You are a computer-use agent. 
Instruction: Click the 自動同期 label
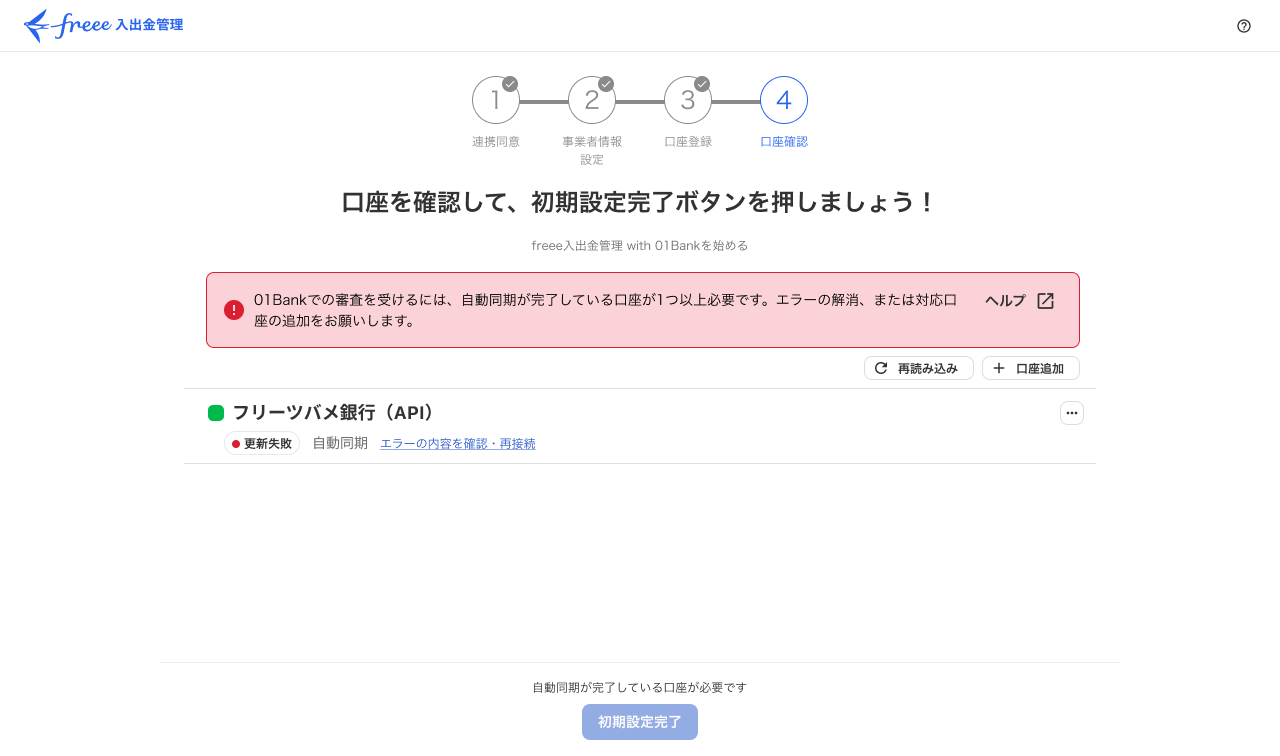click(340, 443)
